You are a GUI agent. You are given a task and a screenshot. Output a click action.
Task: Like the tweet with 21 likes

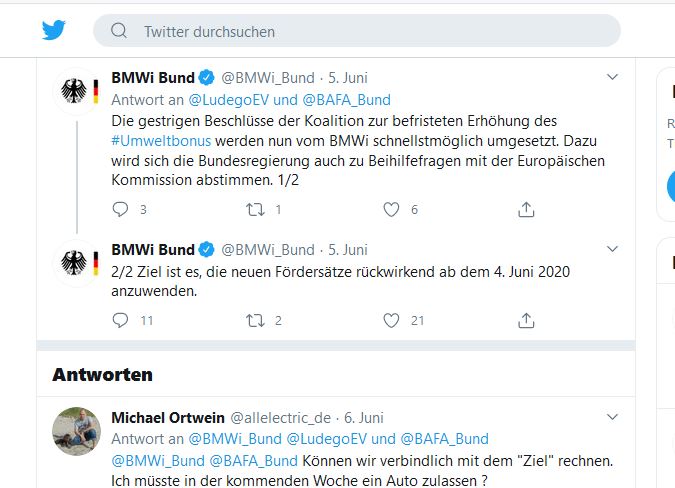pos(392,320)
